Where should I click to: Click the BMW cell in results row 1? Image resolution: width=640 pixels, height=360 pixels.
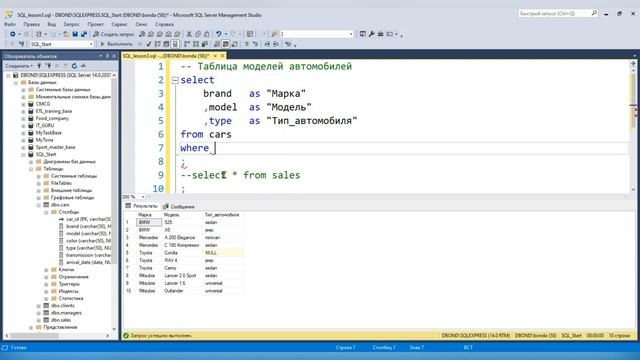[x=149, y=222]
